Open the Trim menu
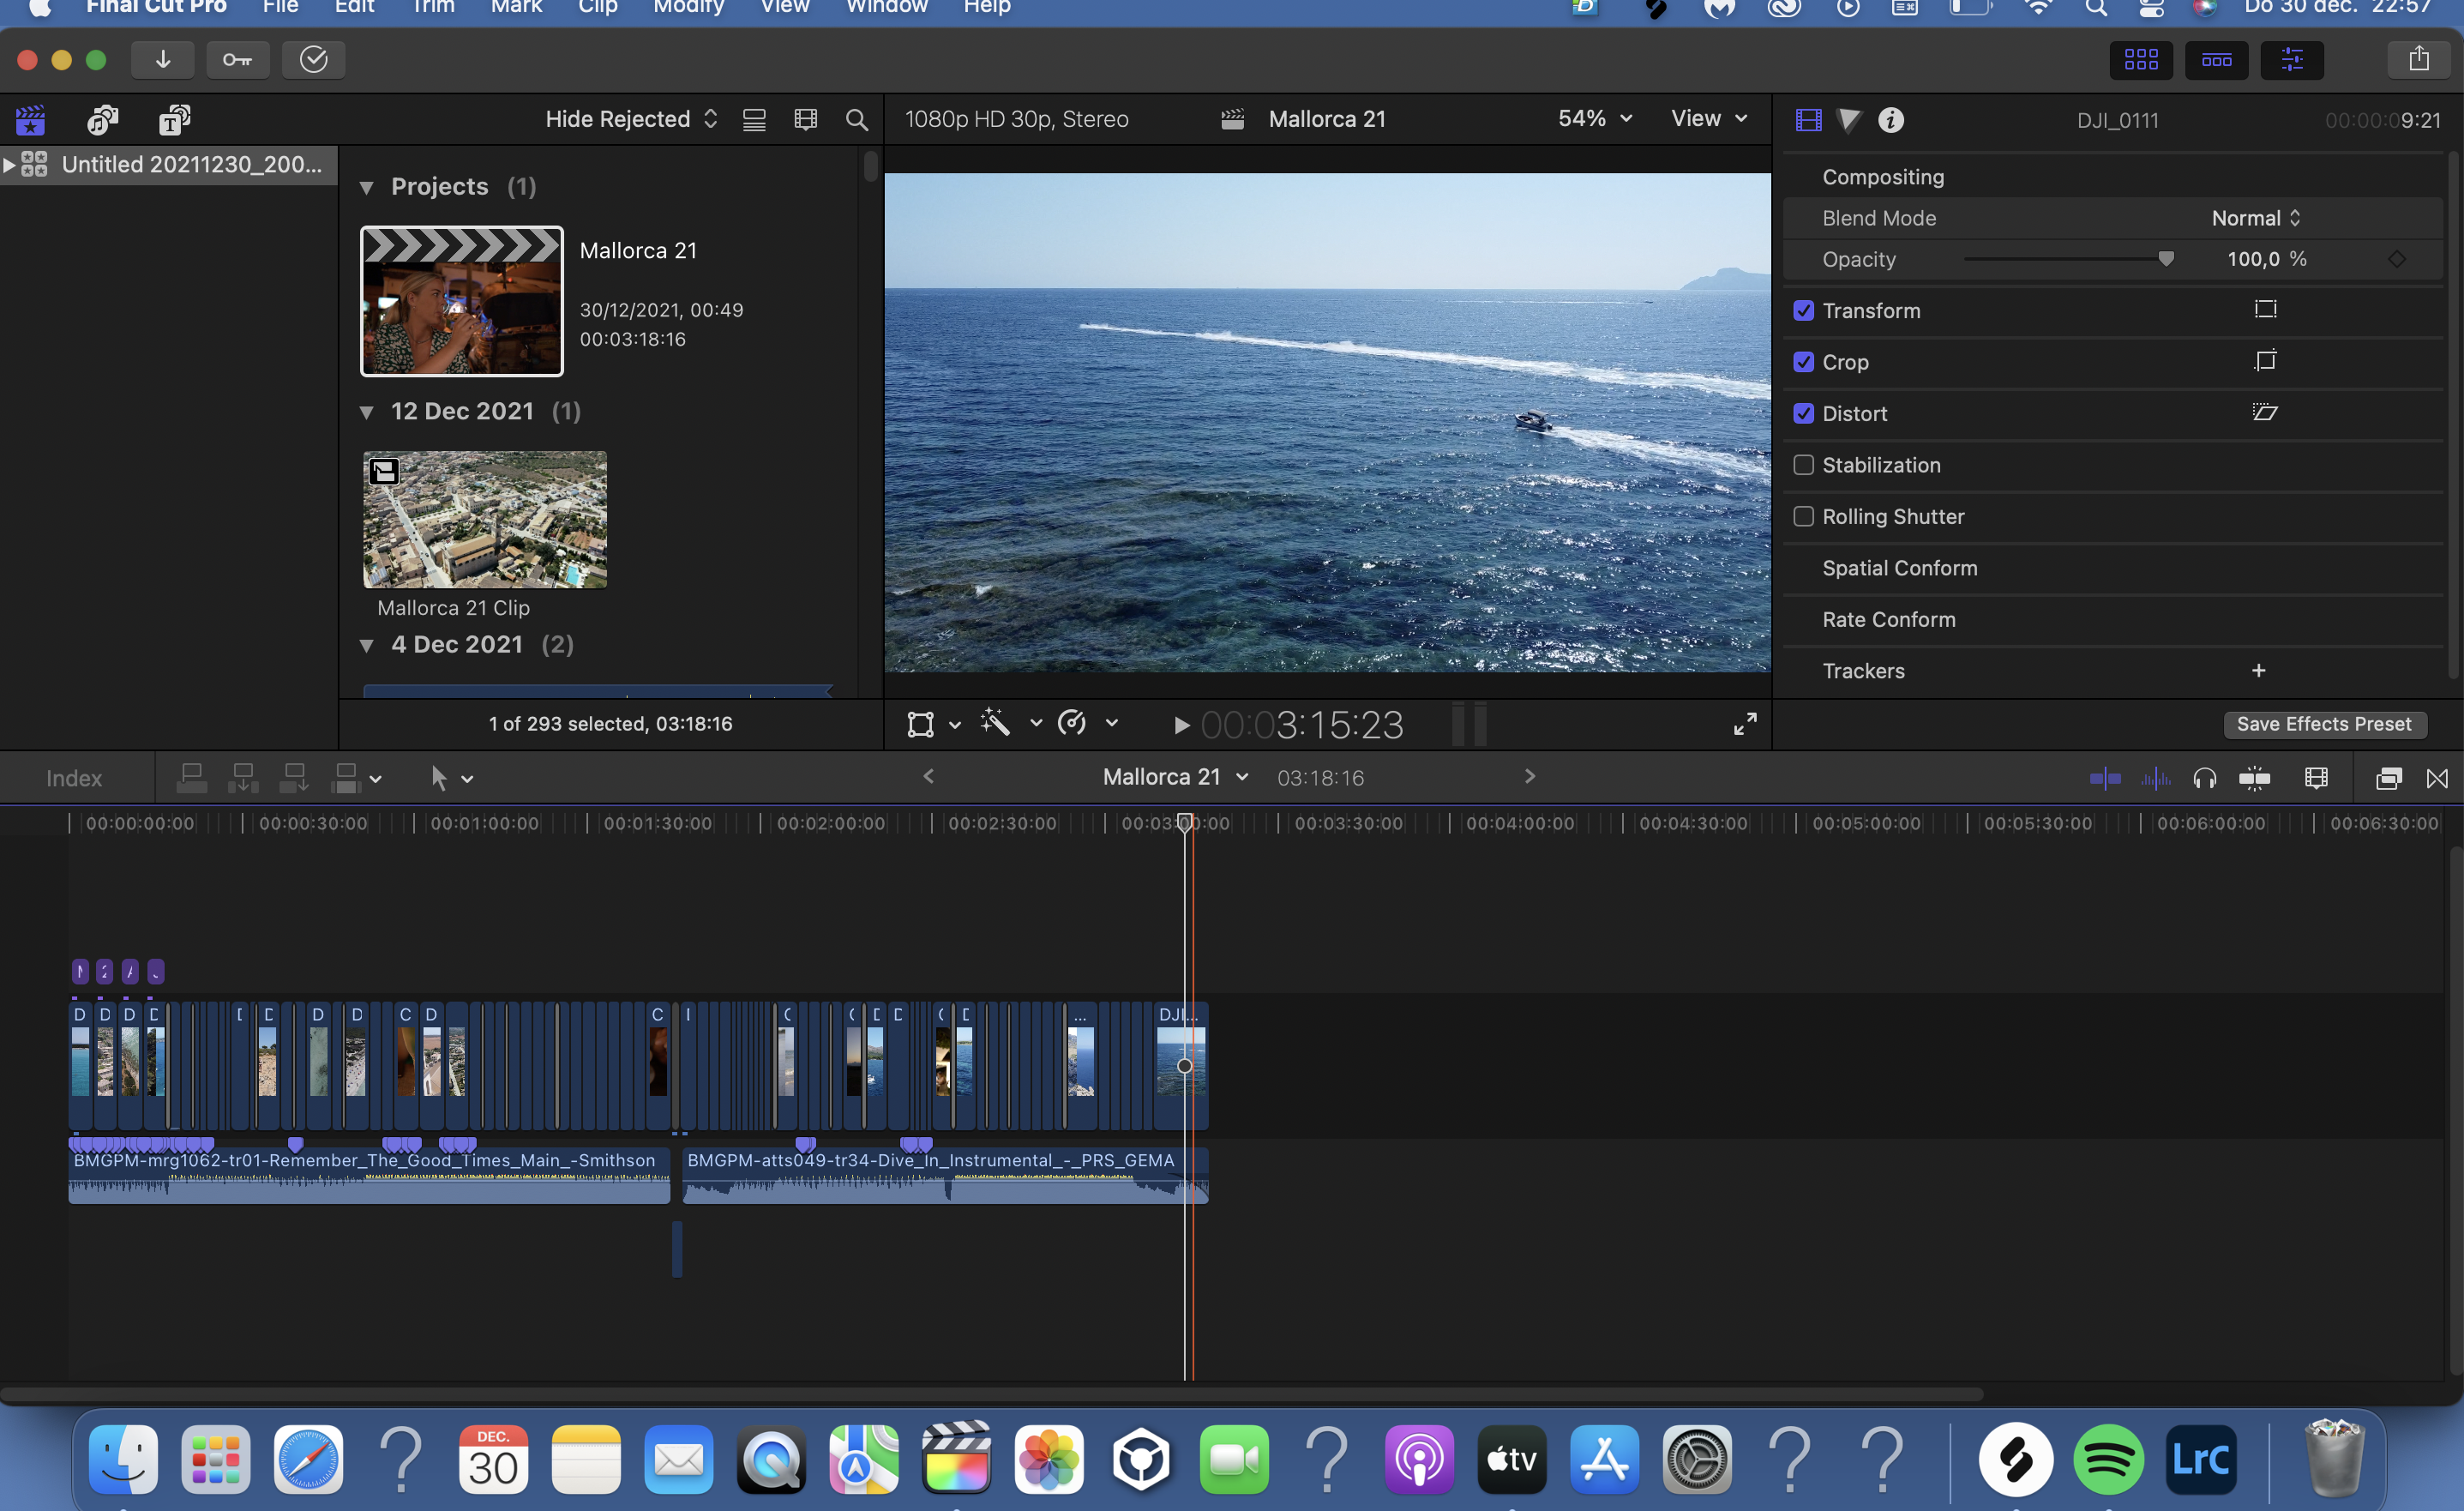Screen dimensions: 2464x1511 433,7
